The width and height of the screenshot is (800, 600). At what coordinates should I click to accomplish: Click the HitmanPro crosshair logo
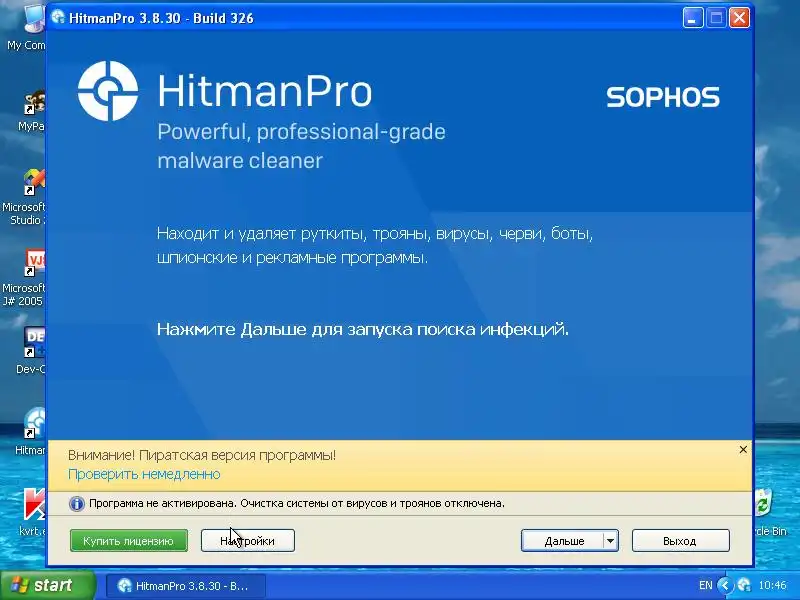click(x=108, y=91)
